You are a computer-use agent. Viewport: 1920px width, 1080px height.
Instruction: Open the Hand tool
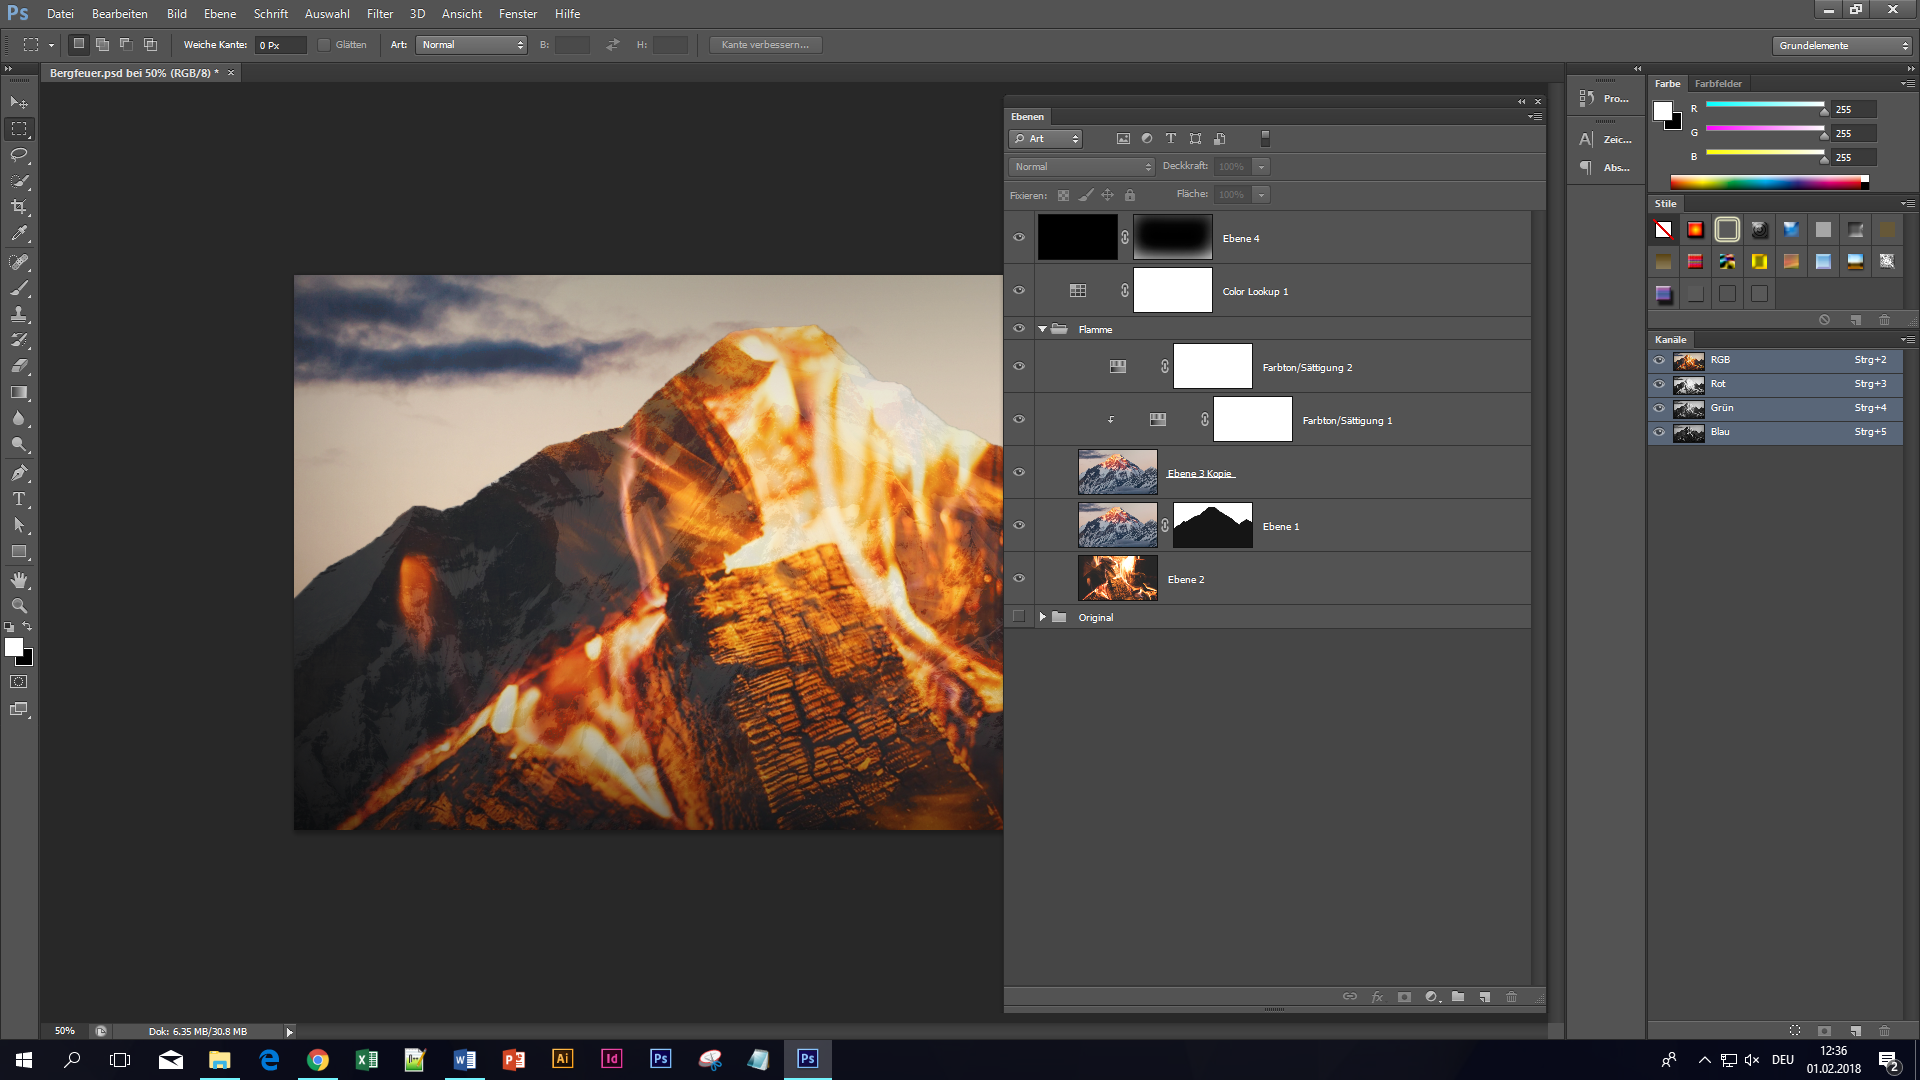coord(18,578)
